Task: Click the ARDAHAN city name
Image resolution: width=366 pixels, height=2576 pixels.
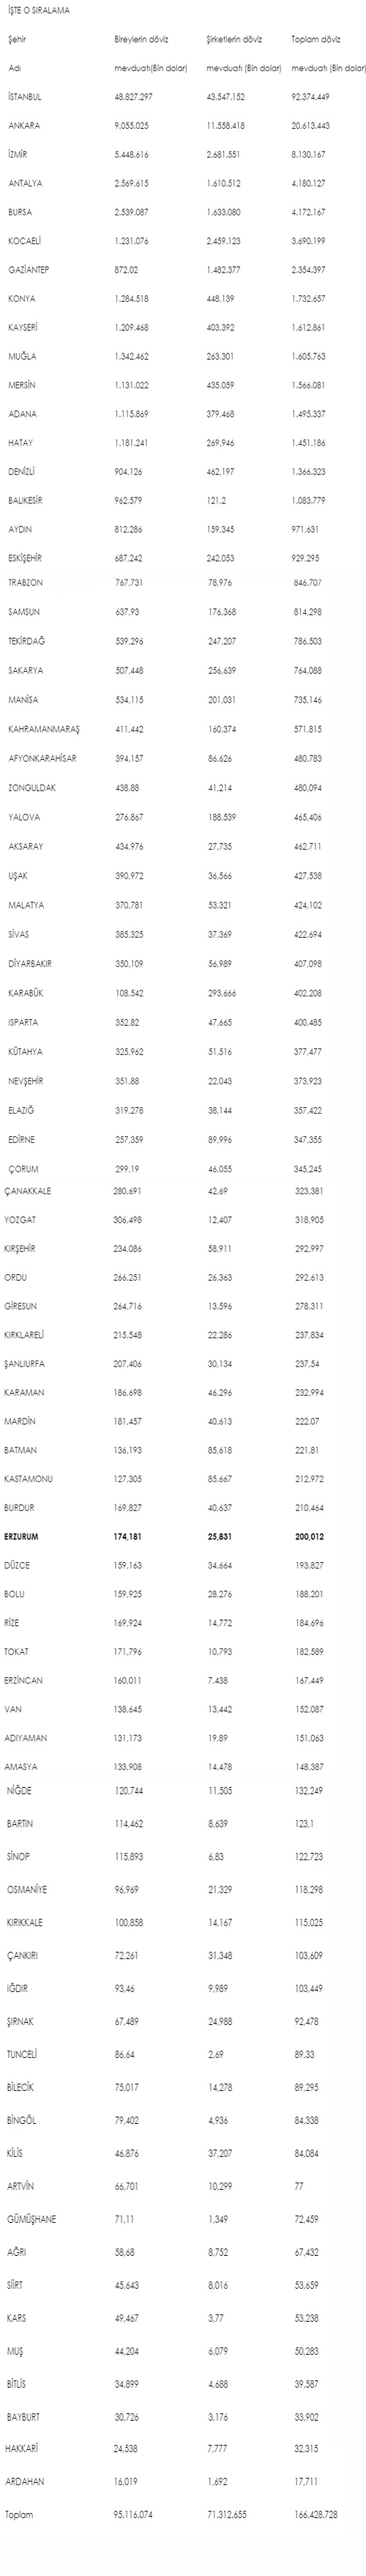Action: tap(25, 2509)
